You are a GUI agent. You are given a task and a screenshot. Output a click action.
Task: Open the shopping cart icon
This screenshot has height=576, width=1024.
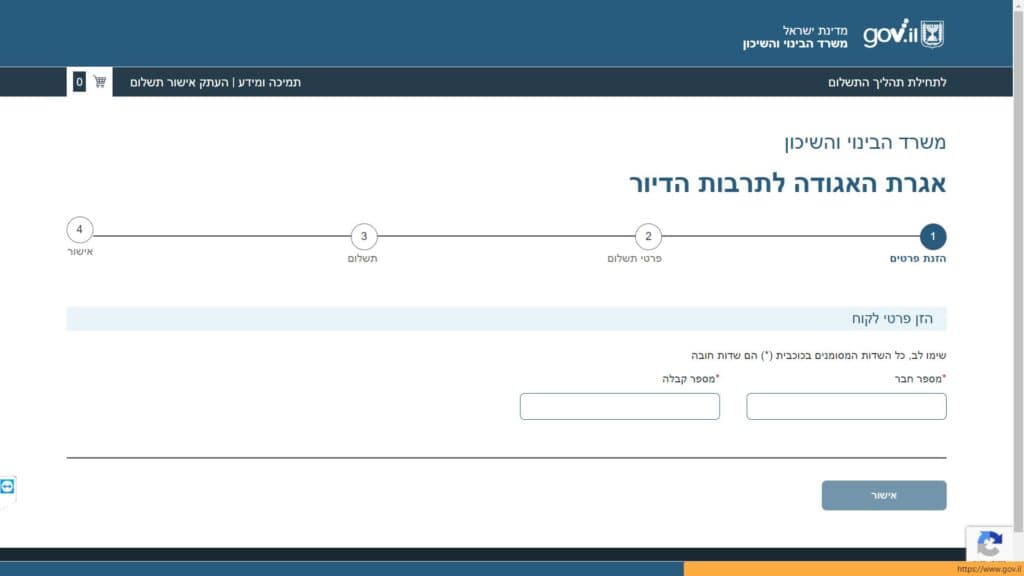(100, 81)
